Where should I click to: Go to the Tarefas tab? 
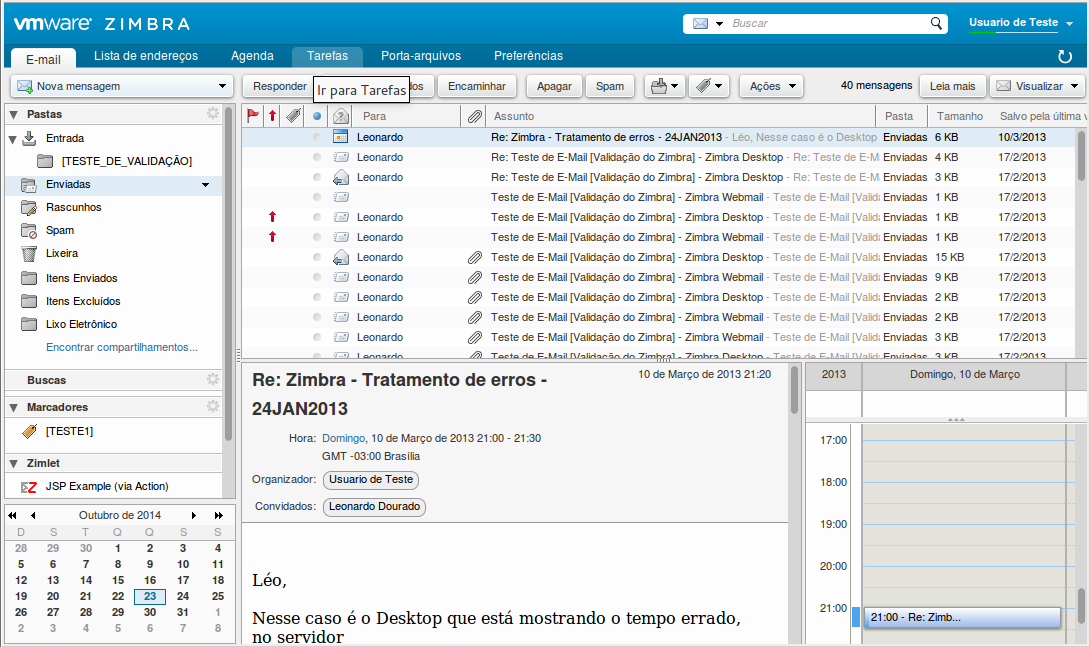point(327,56)
